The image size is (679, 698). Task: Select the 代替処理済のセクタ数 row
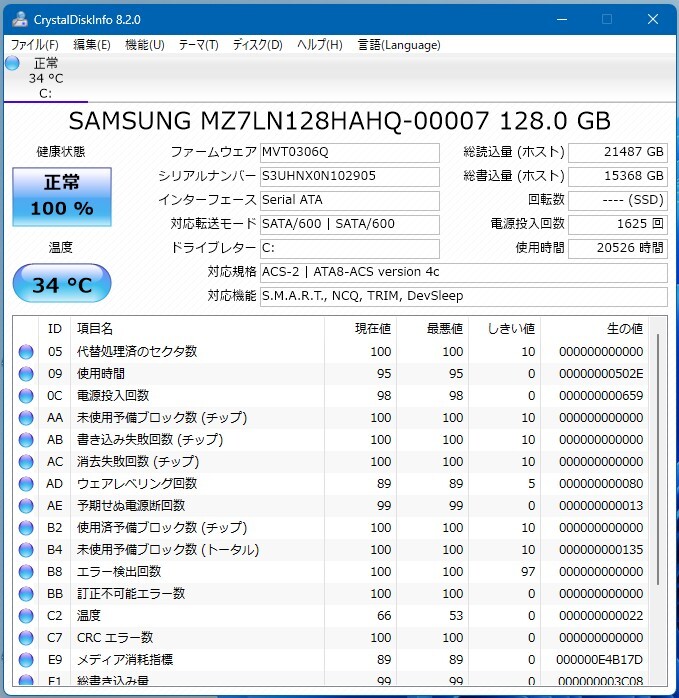331,352
